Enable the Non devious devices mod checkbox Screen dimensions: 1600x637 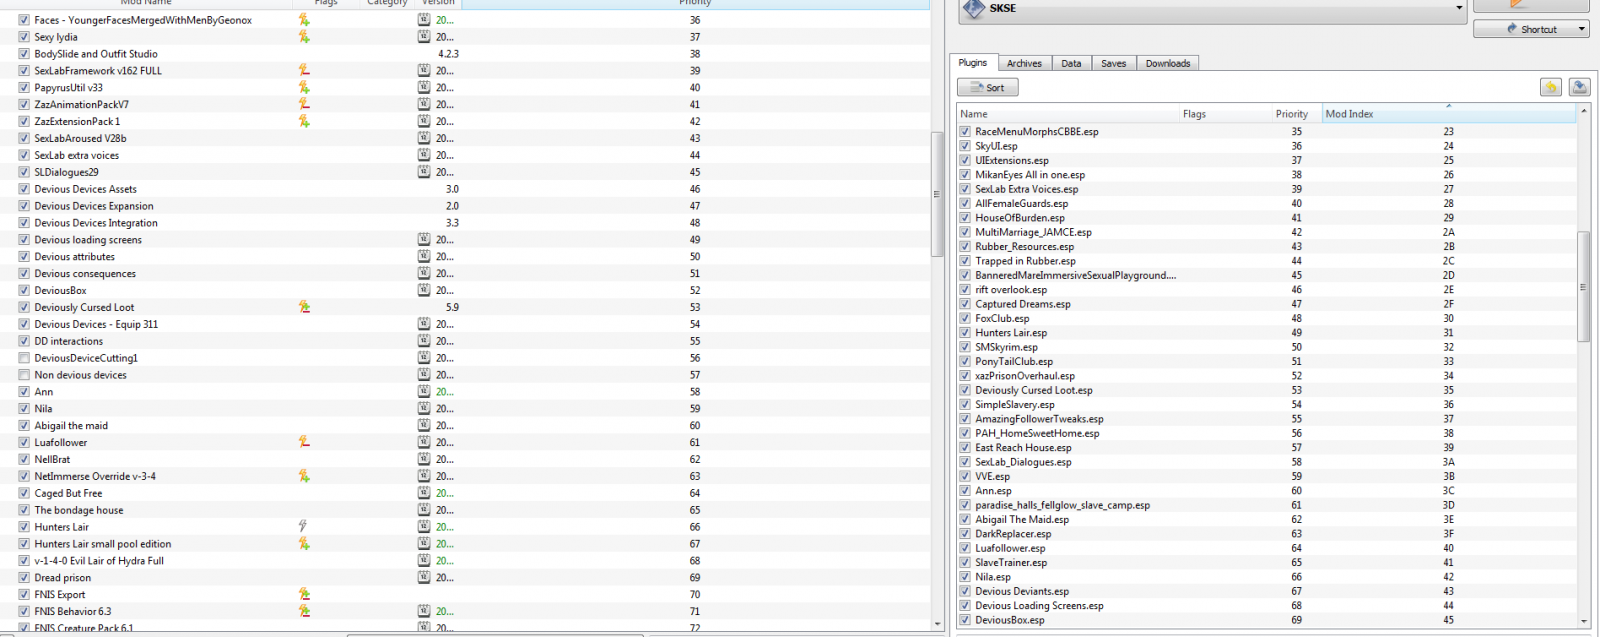click(x=24, y=375)
